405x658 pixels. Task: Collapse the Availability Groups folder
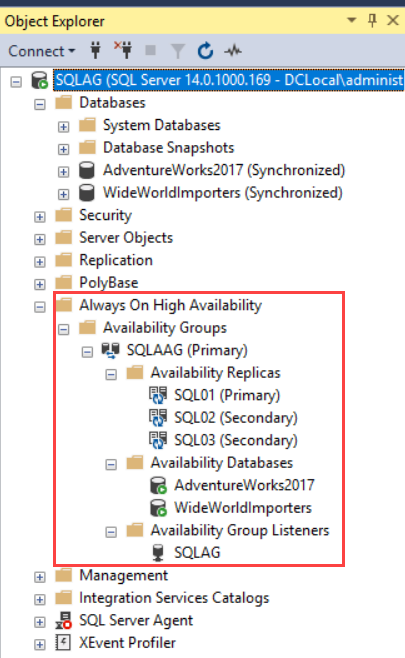pos(63,329)
